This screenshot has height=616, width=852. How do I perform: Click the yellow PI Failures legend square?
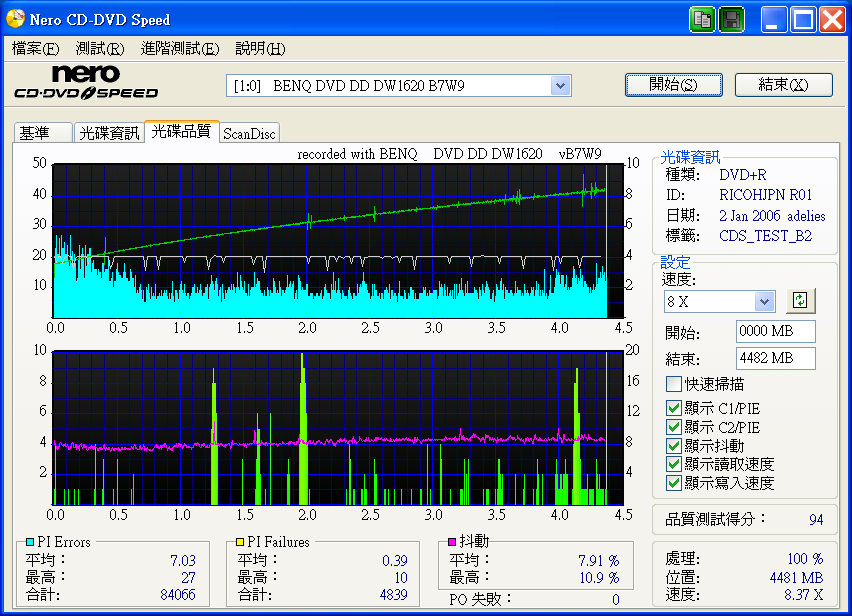click(240, 542)
